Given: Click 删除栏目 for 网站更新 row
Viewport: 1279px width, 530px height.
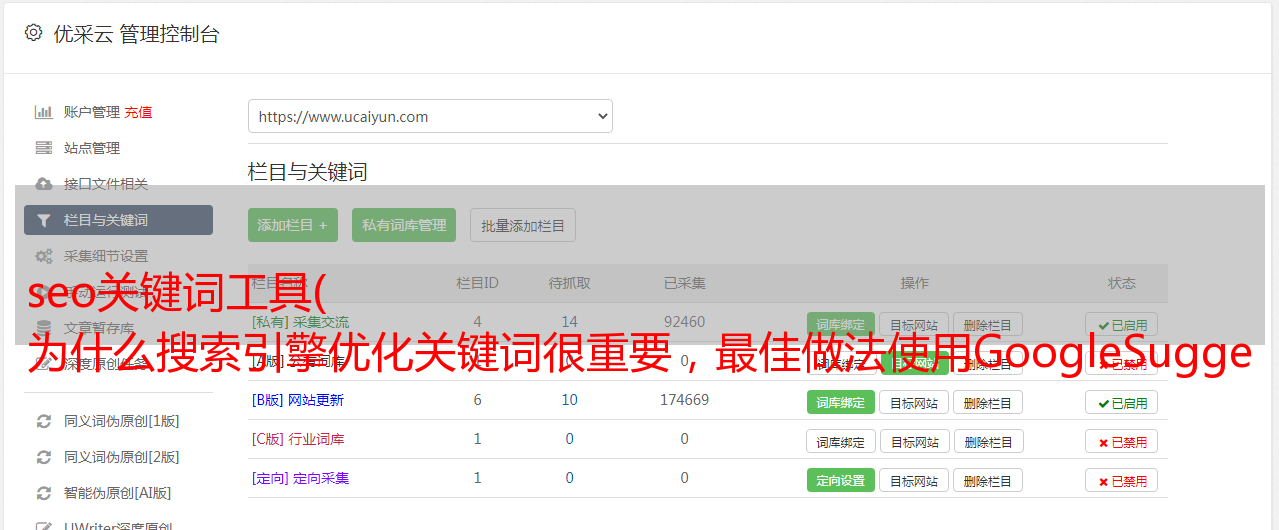Looking at the screenshot, I should (988, 402).
